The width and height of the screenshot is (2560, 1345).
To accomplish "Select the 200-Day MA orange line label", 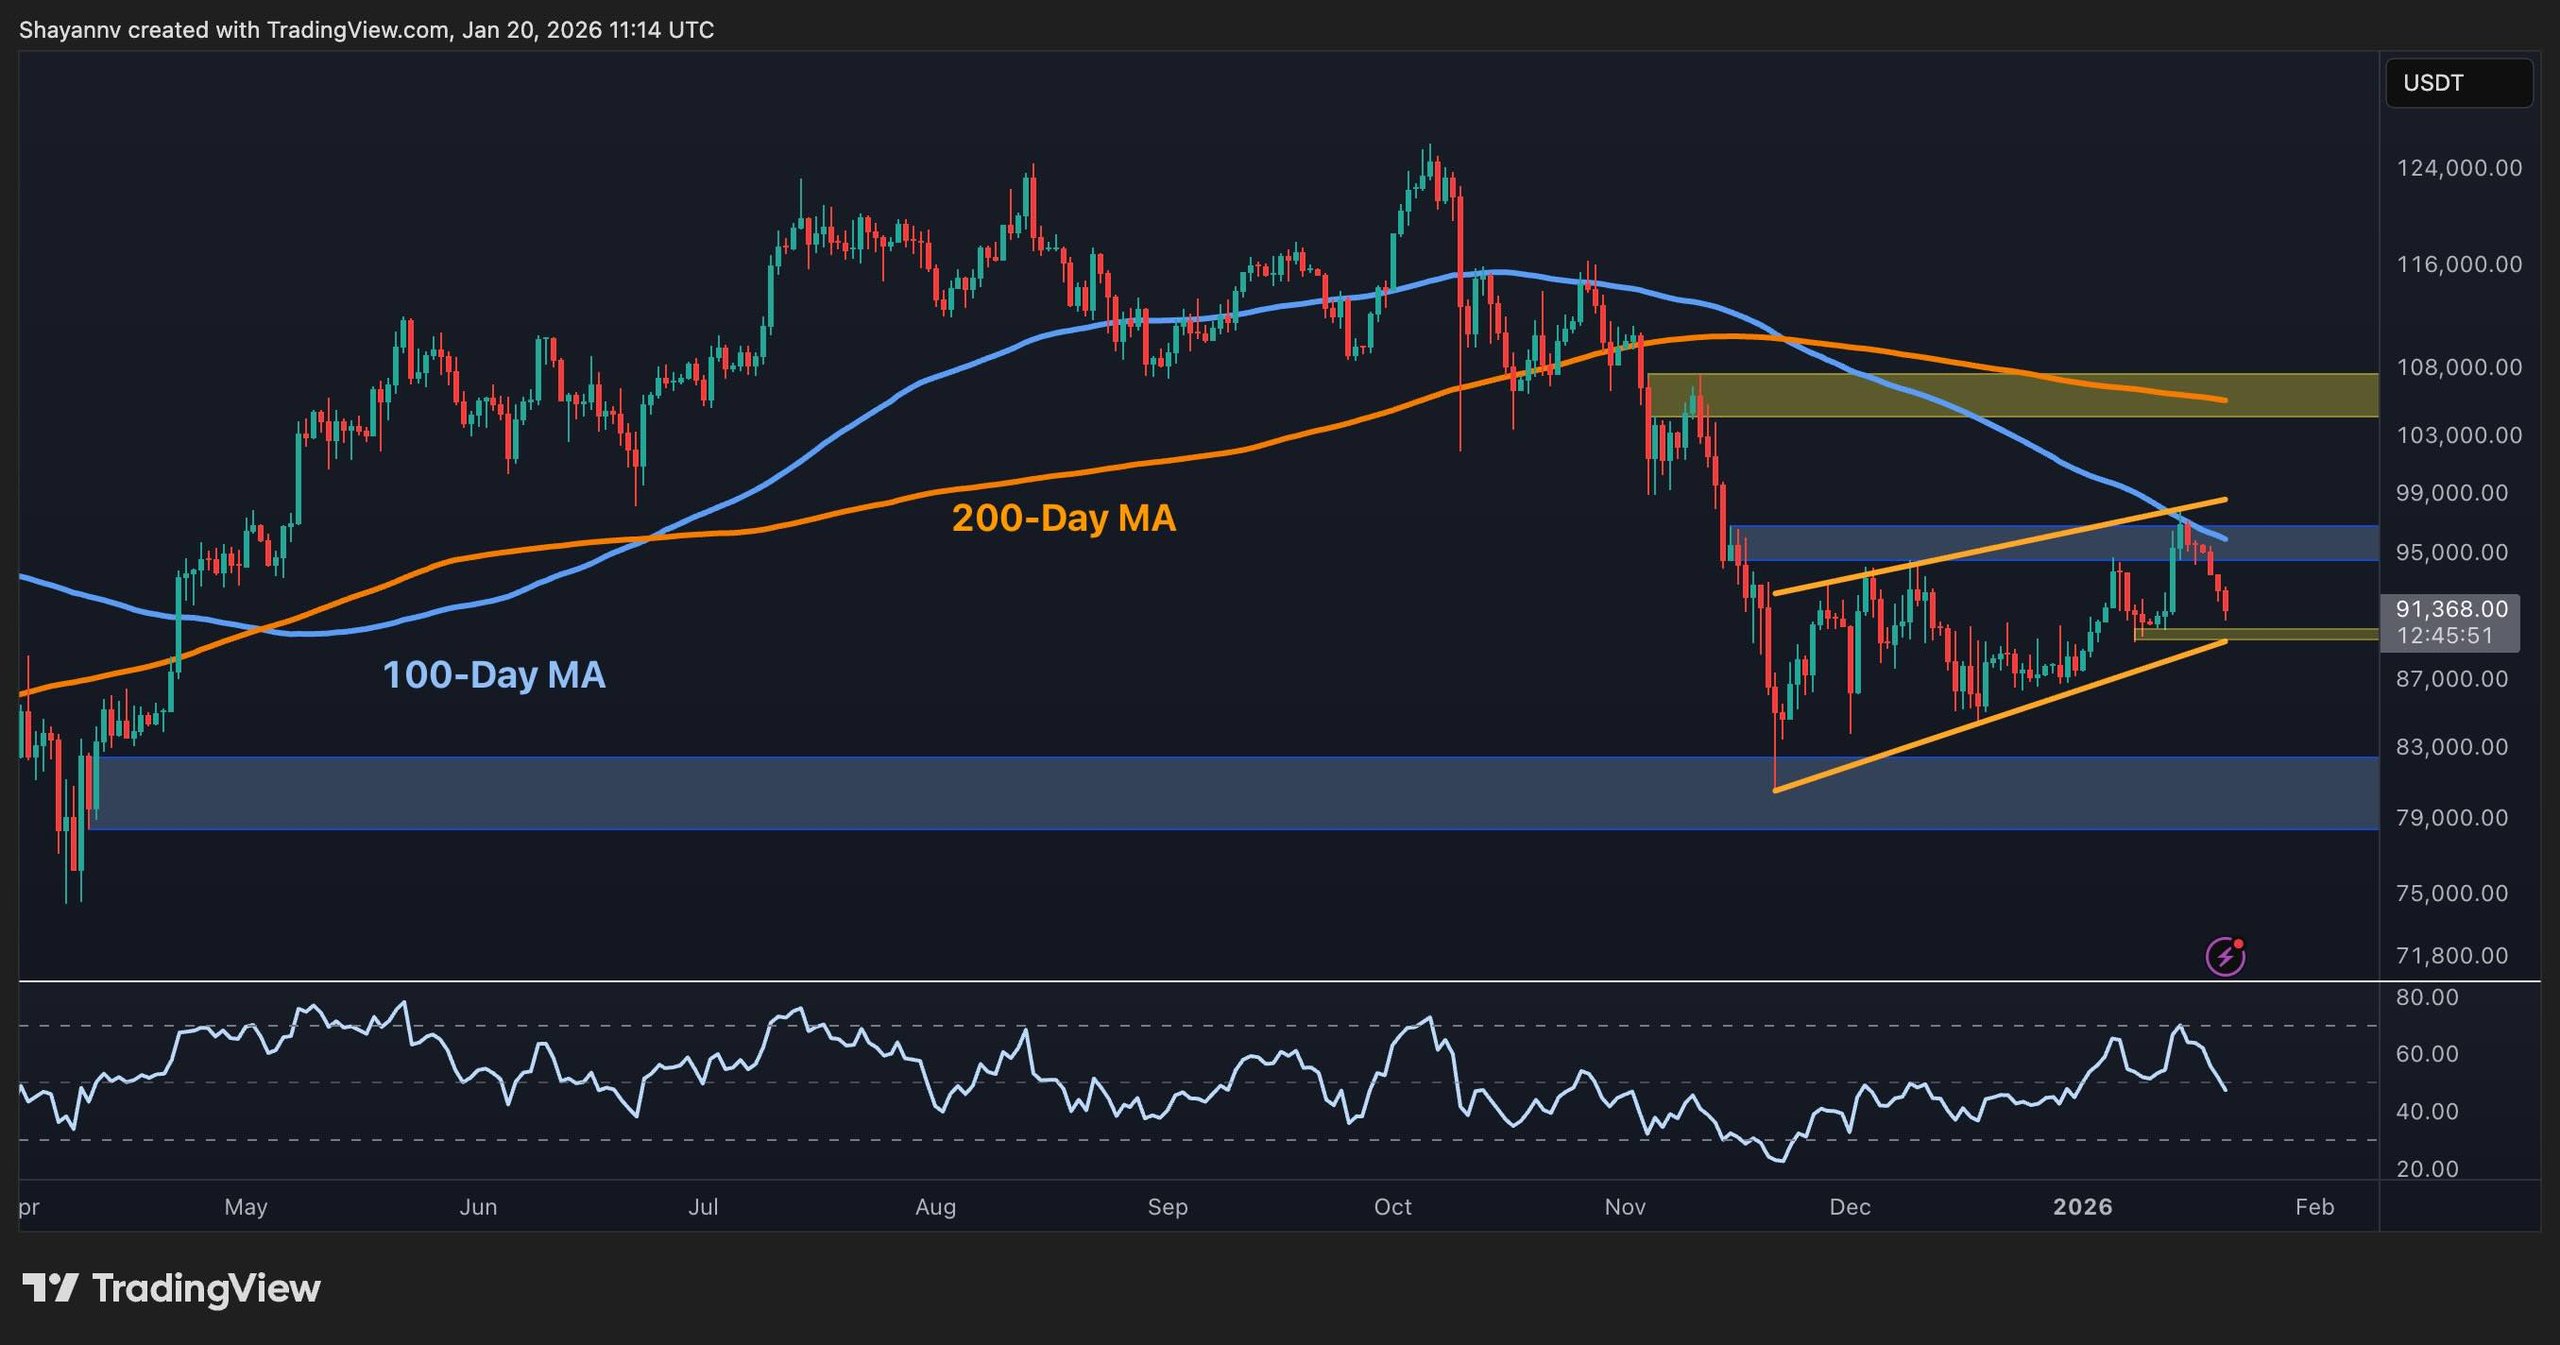I will (x=1065, y=518).
